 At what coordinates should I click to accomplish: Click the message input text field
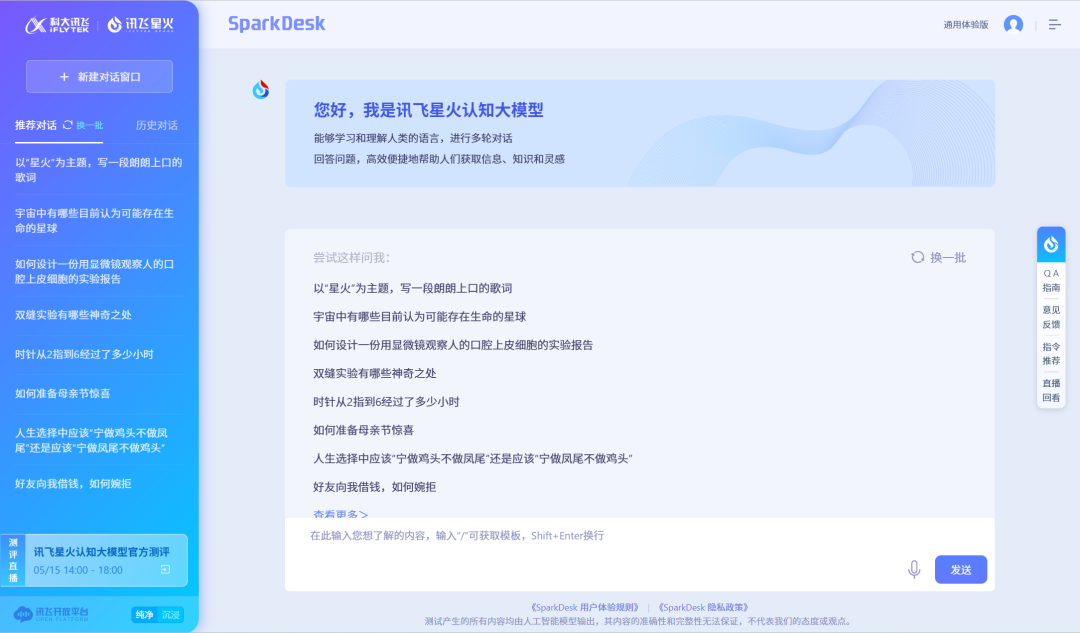click(x=600, y=536)
